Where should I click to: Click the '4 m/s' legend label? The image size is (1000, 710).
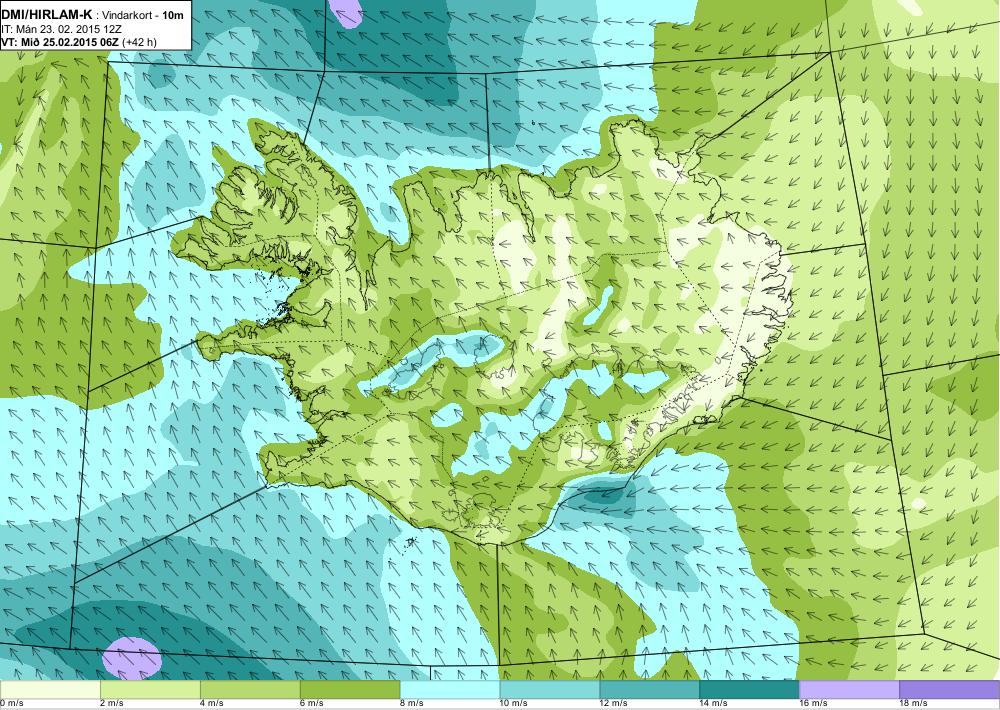click(212, 704)
